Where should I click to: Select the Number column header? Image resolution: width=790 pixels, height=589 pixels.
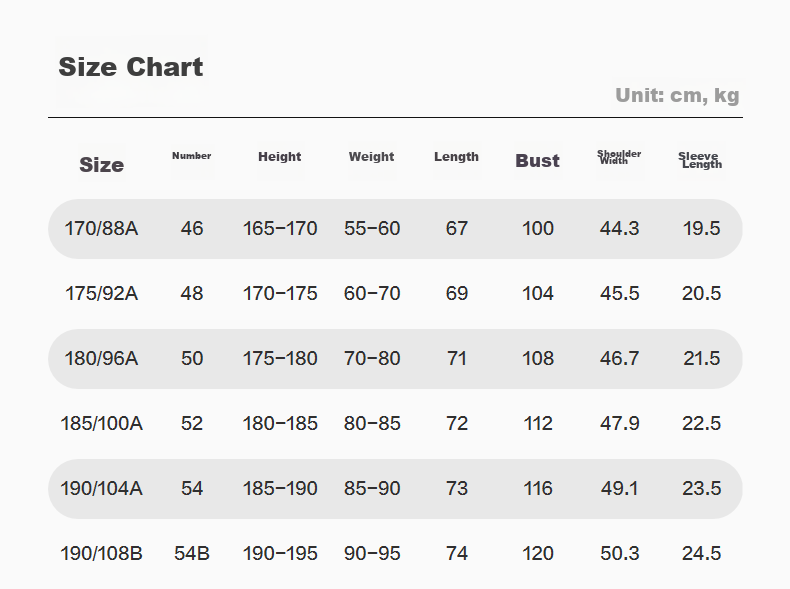point(191,156)
